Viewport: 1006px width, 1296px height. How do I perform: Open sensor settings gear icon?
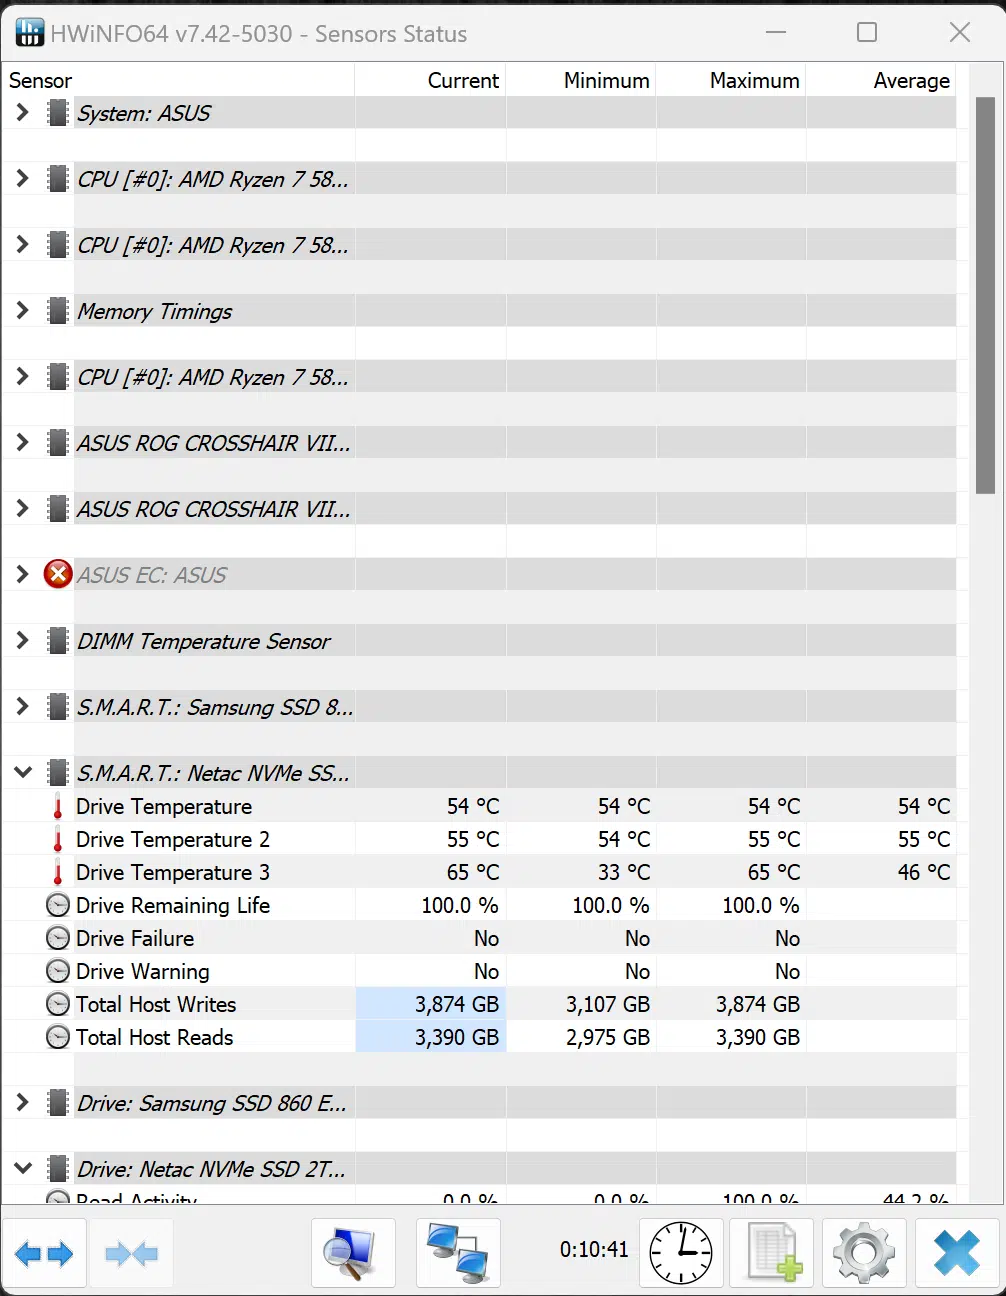(863, 1253)
